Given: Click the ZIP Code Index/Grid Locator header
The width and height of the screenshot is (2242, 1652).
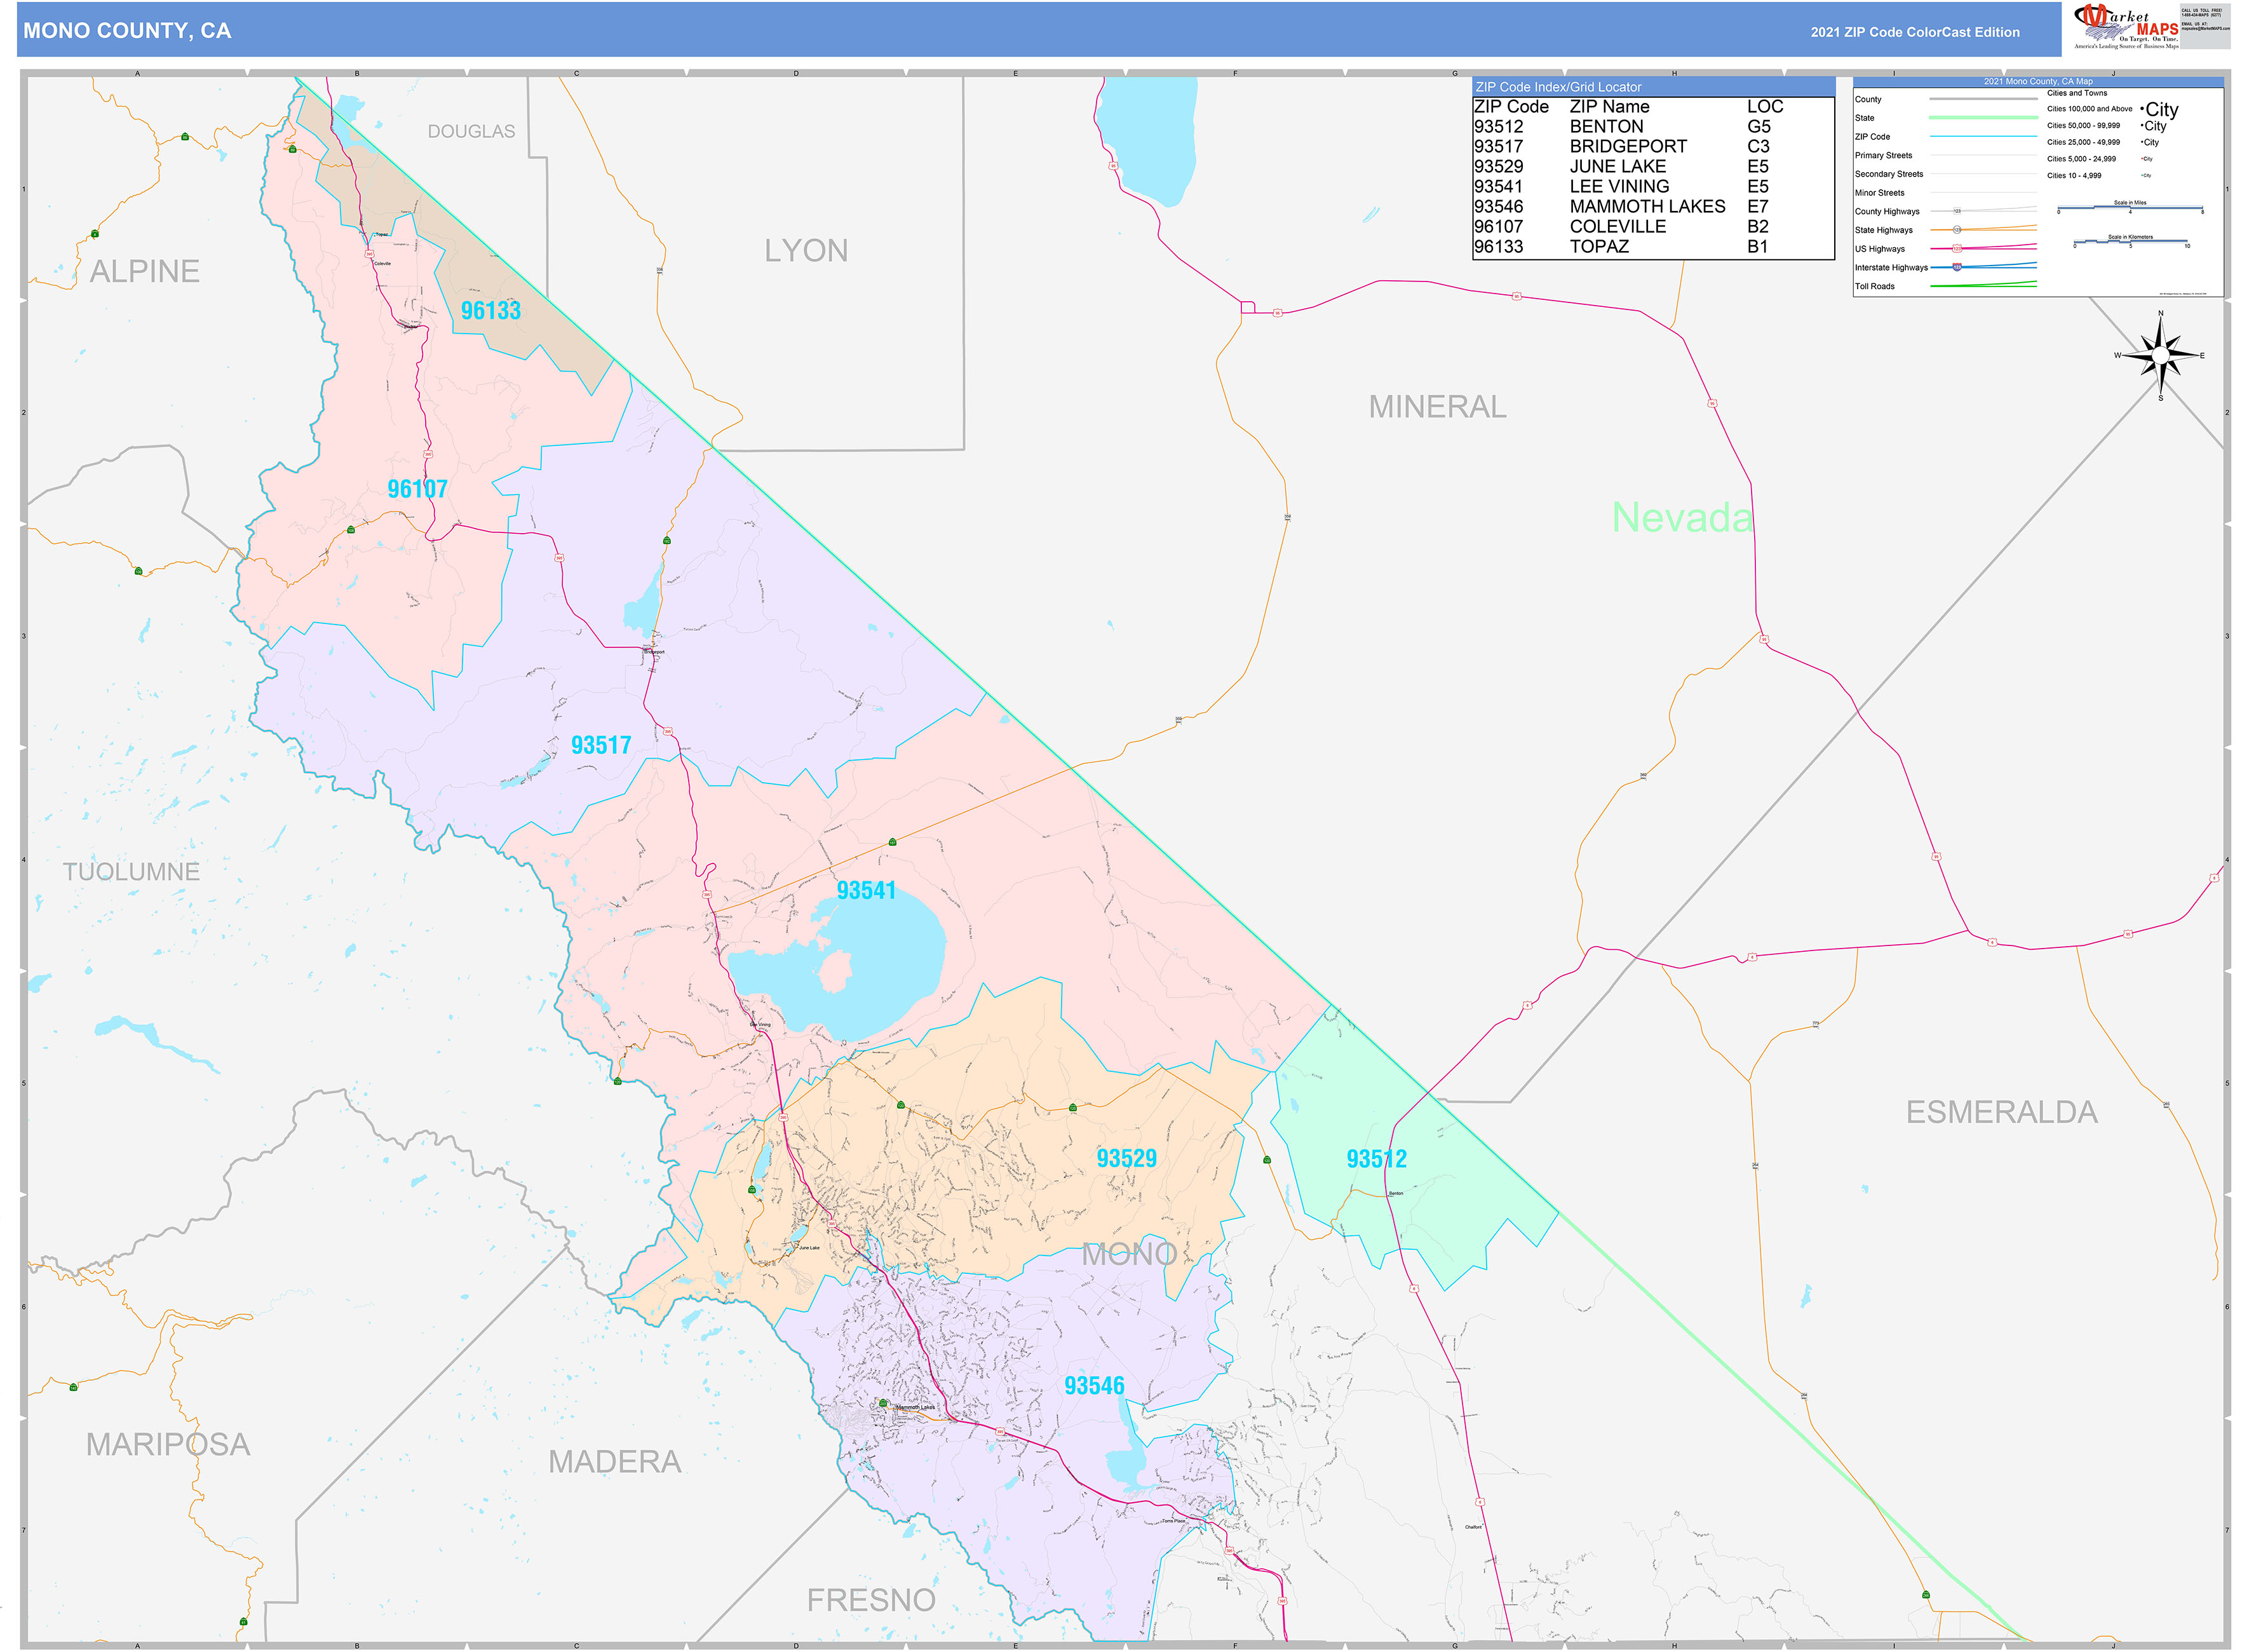Looking at the screenshot, I should click(x=1558, y=87).
